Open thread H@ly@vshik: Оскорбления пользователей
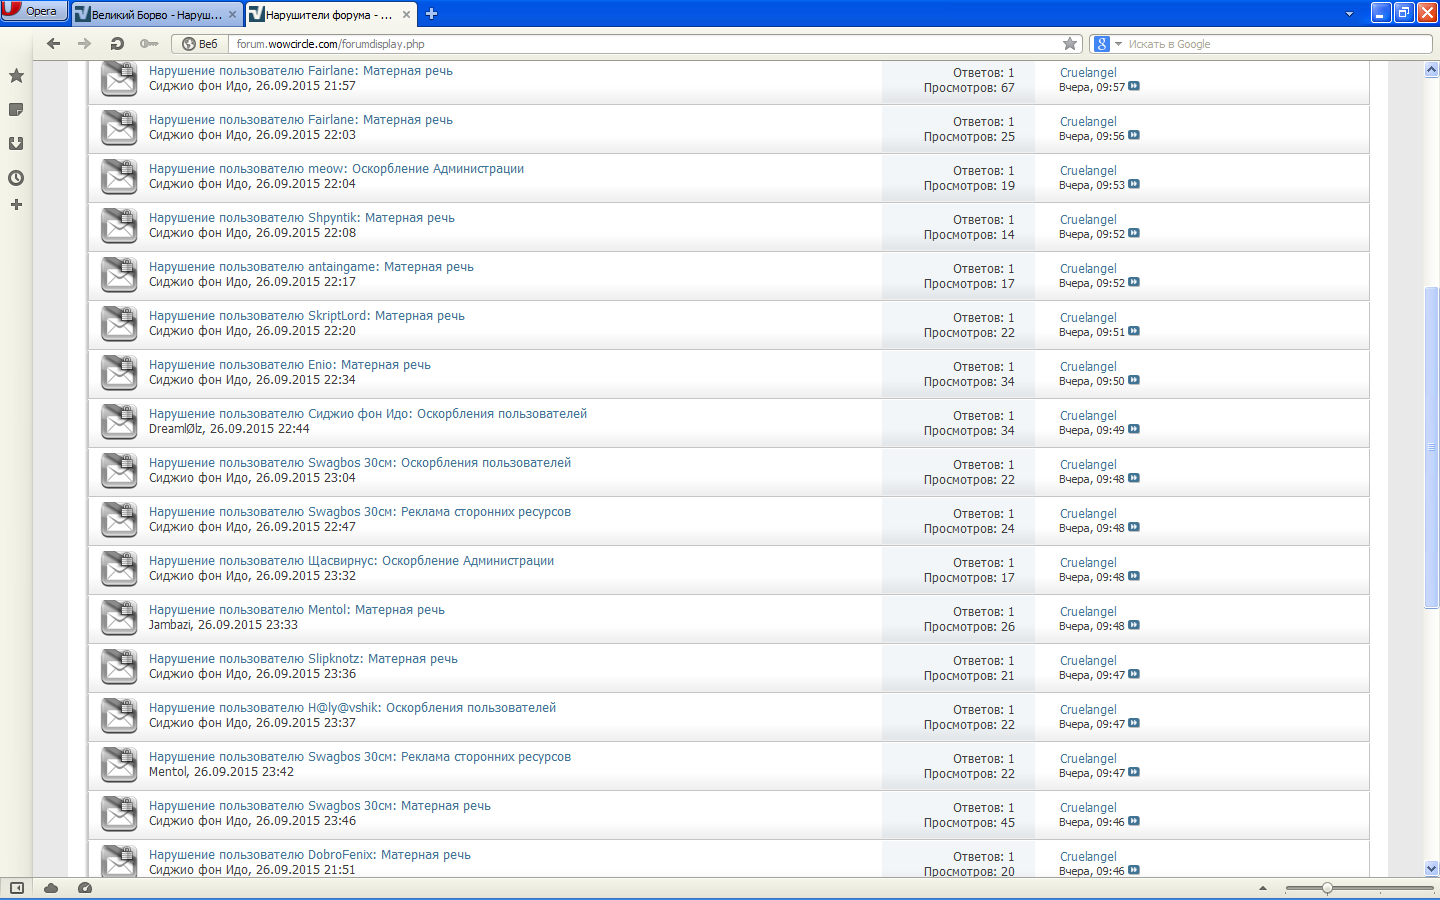This screenshot has height=900, width=1440. tap(352, 708)
